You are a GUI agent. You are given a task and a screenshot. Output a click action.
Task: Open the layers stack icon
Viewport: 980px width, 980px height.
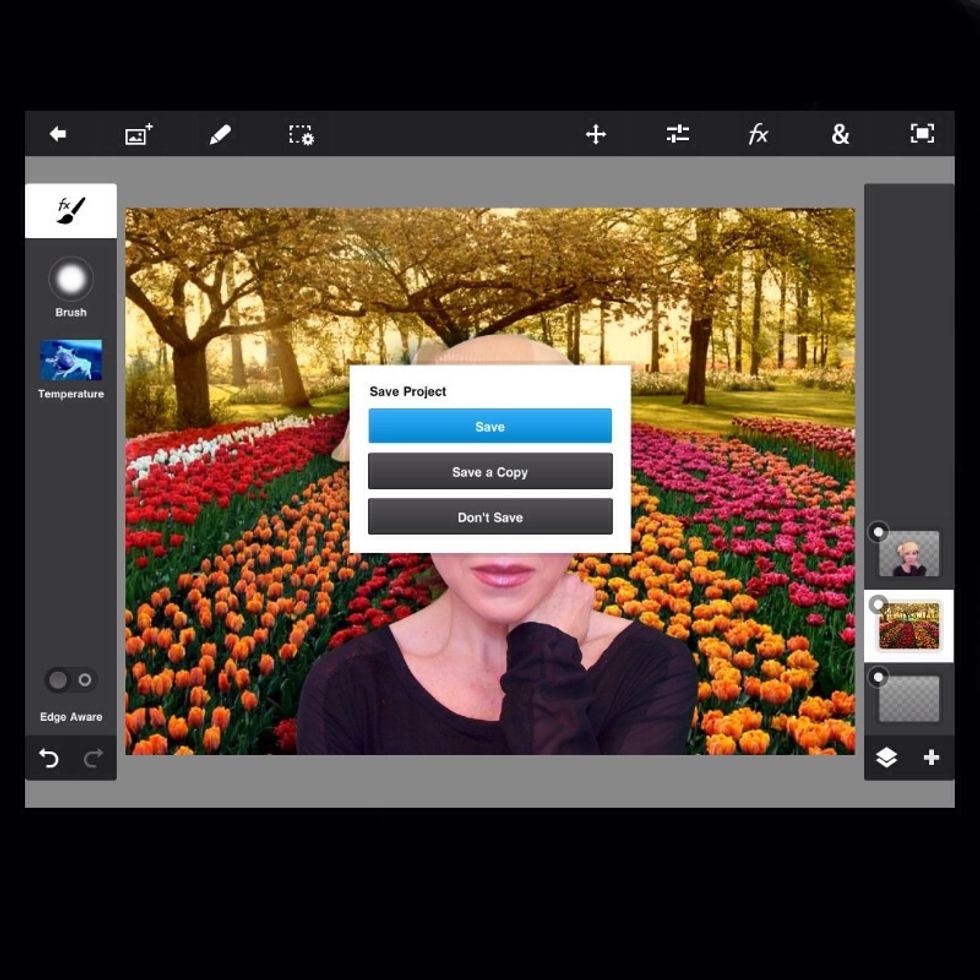(x=886, y=758)
